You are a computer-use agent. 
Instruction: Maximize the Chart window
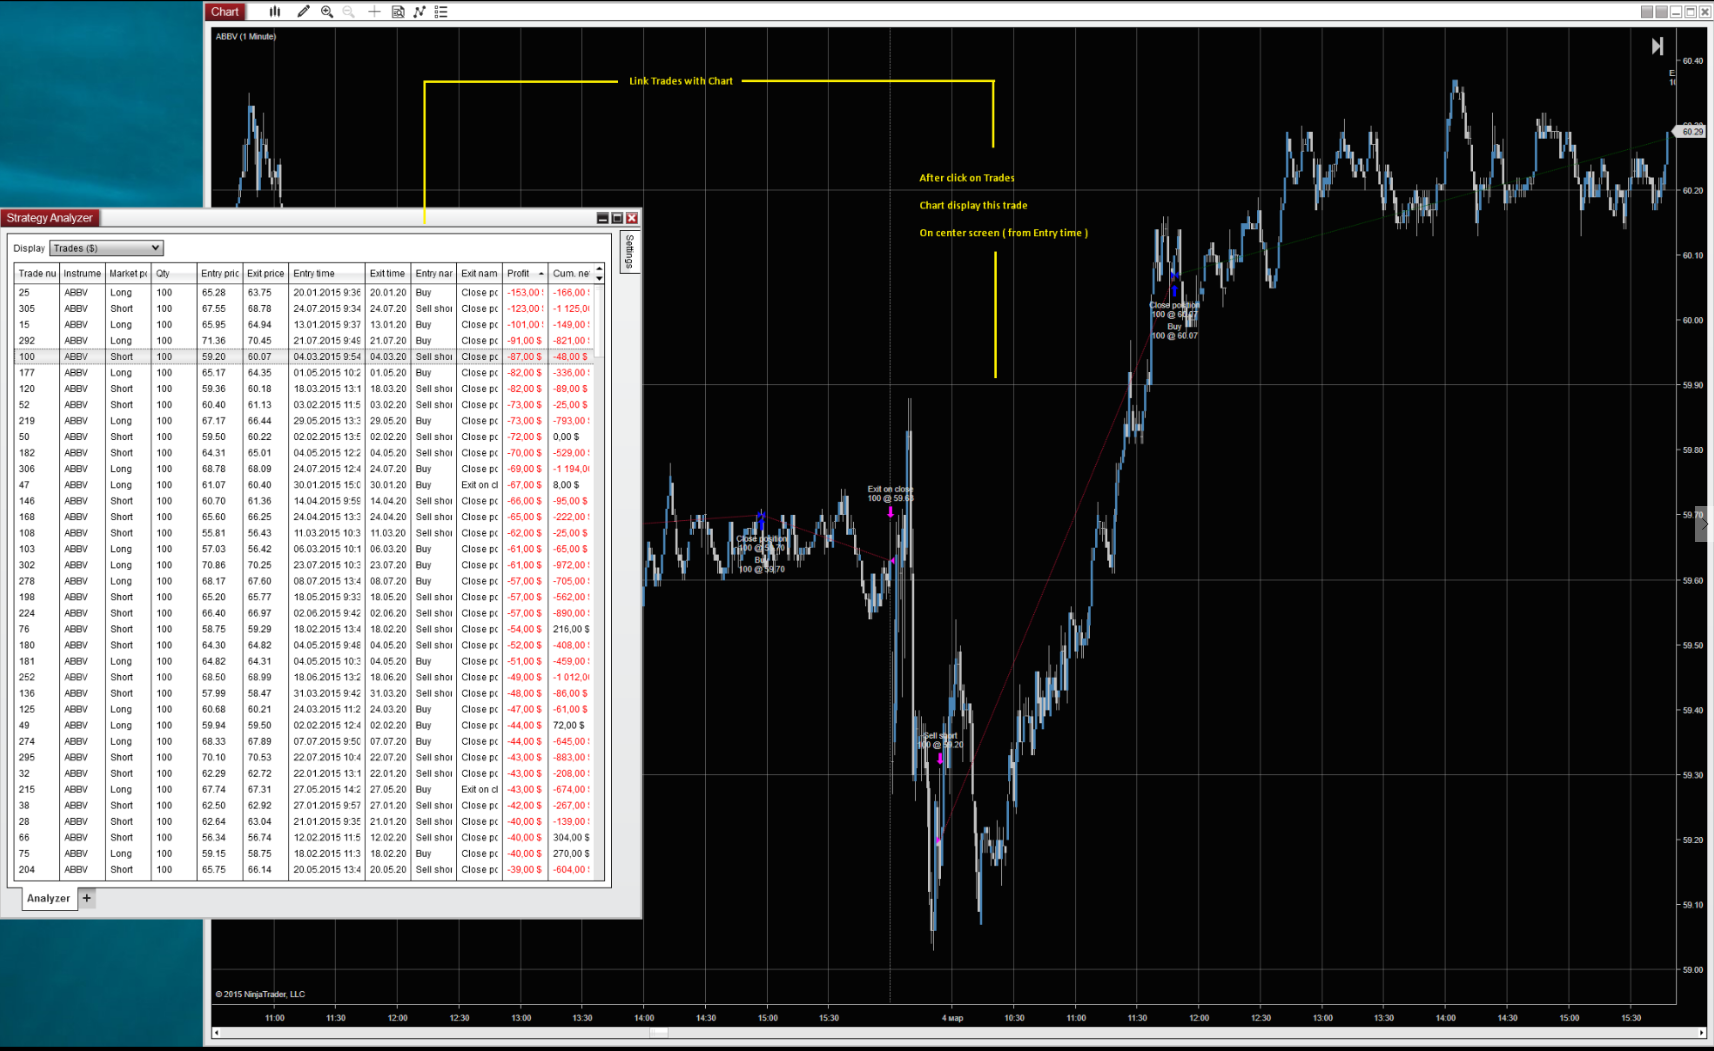pyautogui.click(x=1691, y=12)
